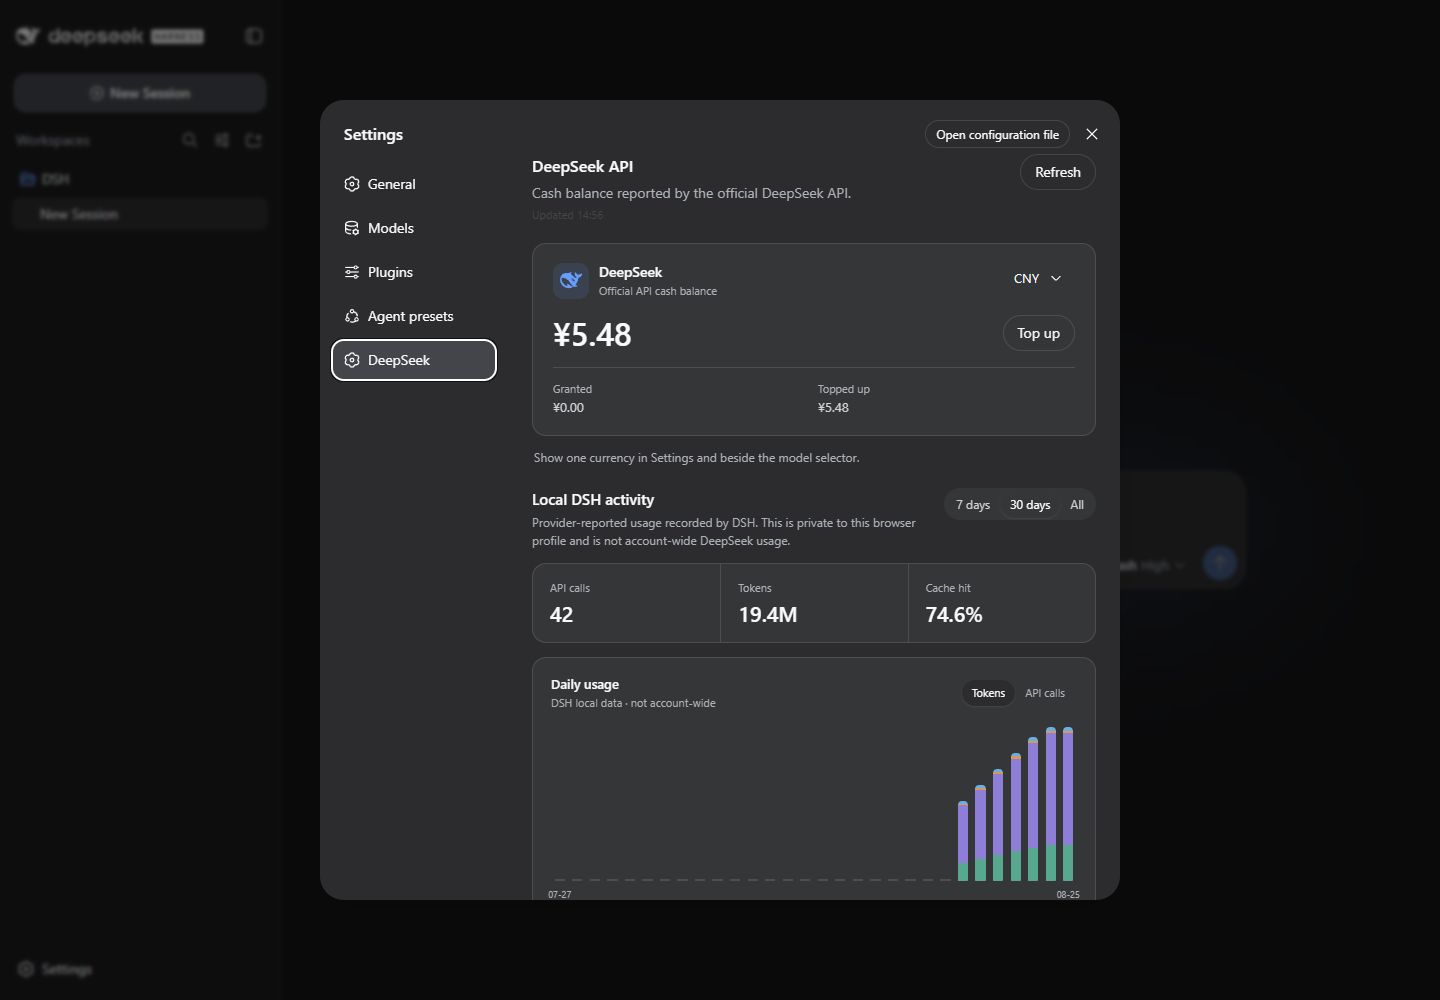The image size is (1440, 1000).
Task: Click the new workspace icon in Workspaces header
Action: click(x=253, y=140)
